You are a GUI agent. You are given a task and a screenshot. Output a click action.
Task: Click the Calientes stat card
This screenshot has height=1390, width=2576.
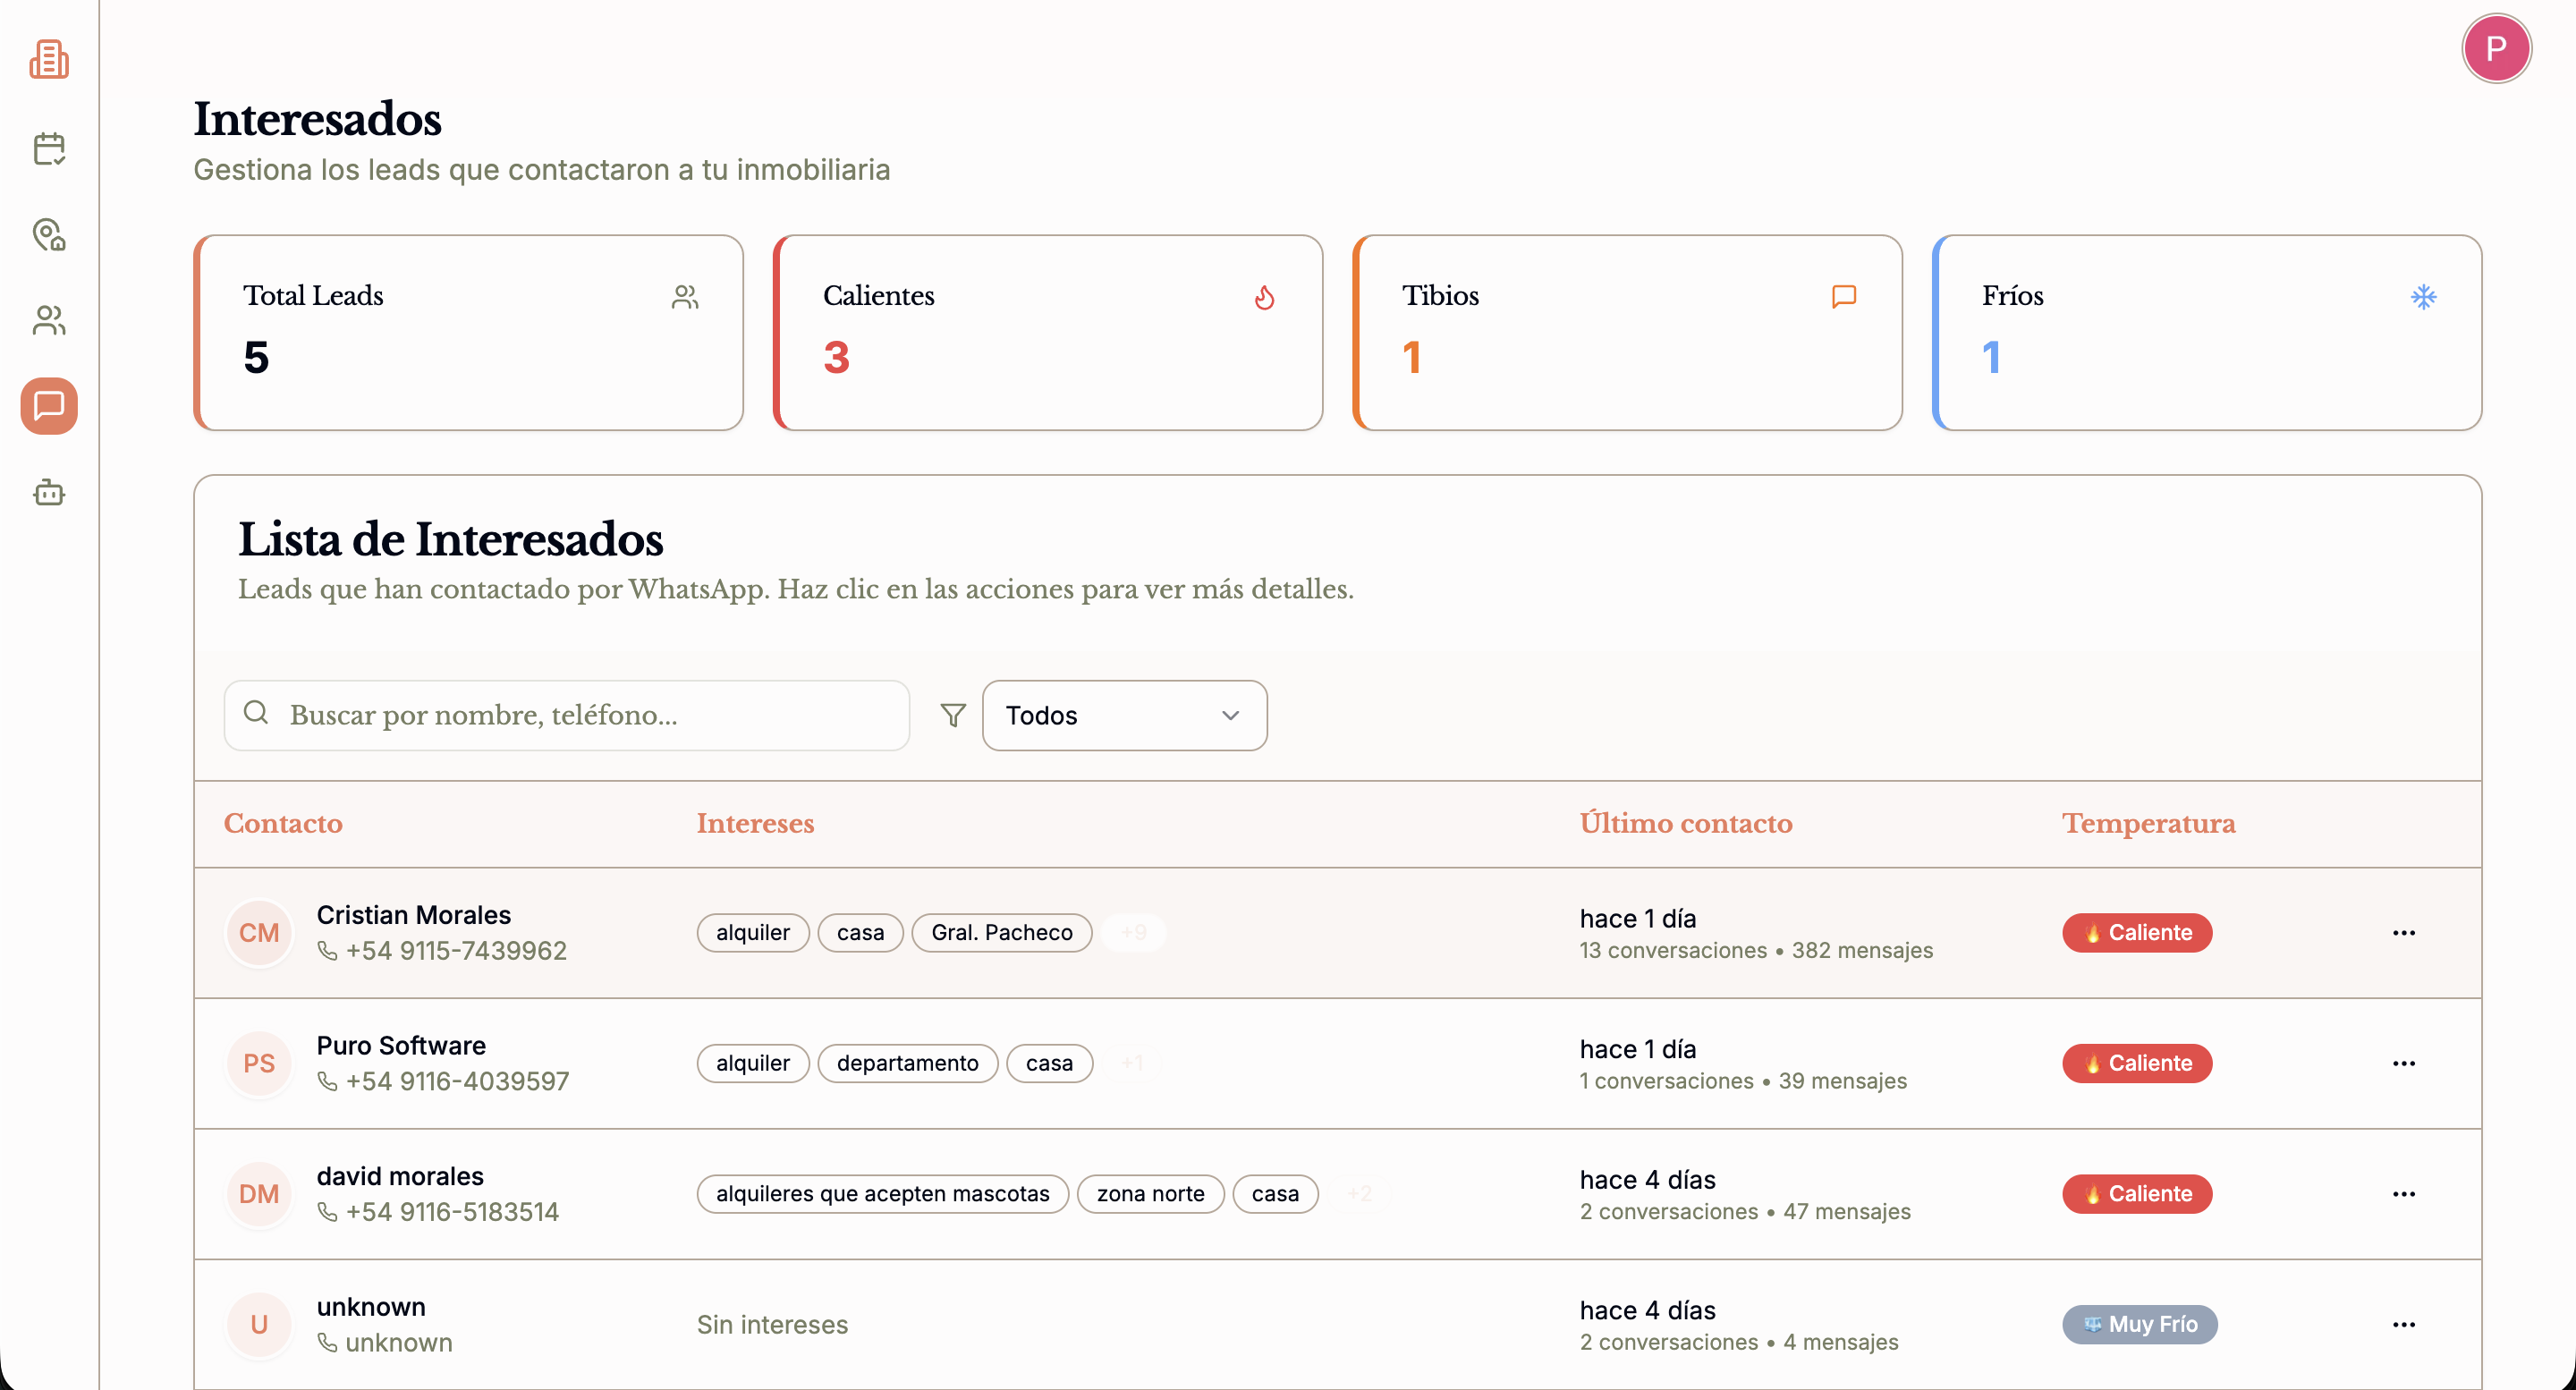1047,332
